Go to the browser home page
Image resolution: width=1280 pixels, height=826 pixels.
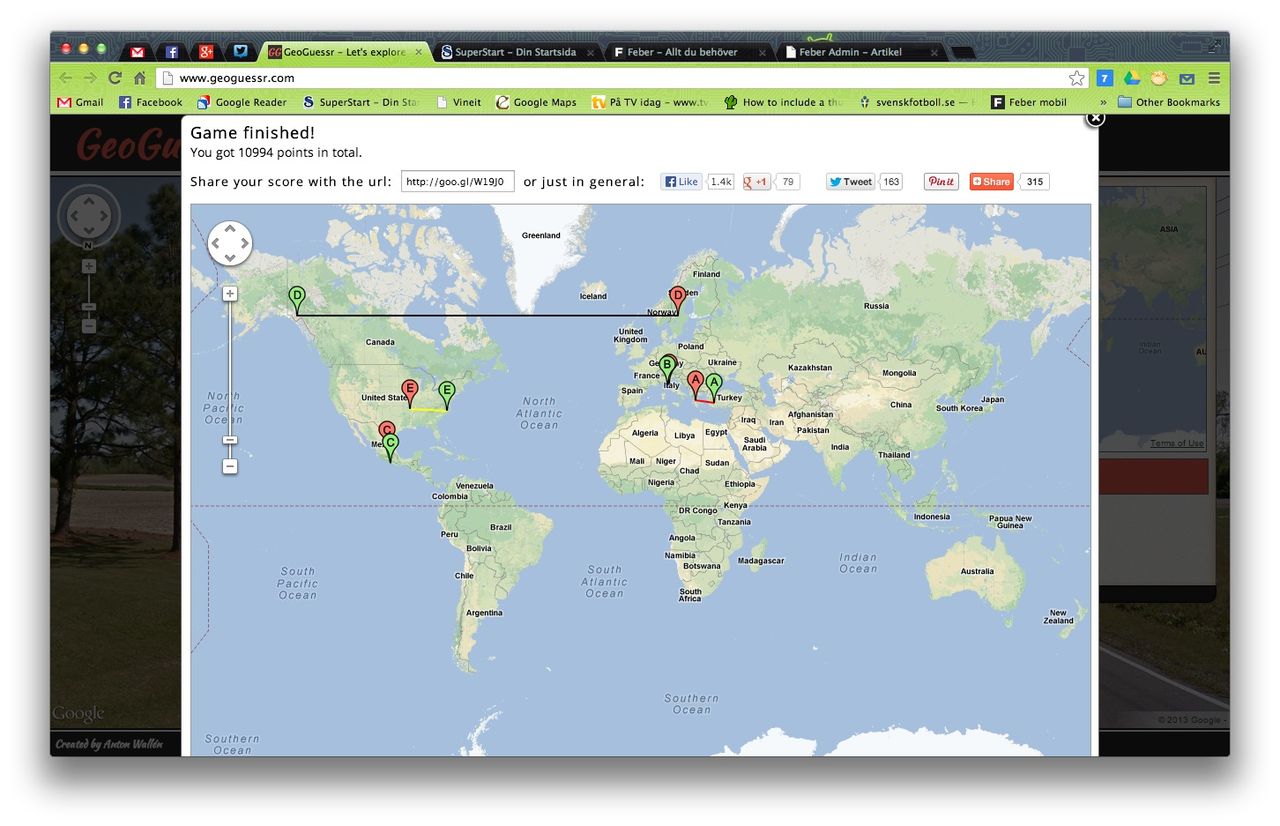point(140,78)
